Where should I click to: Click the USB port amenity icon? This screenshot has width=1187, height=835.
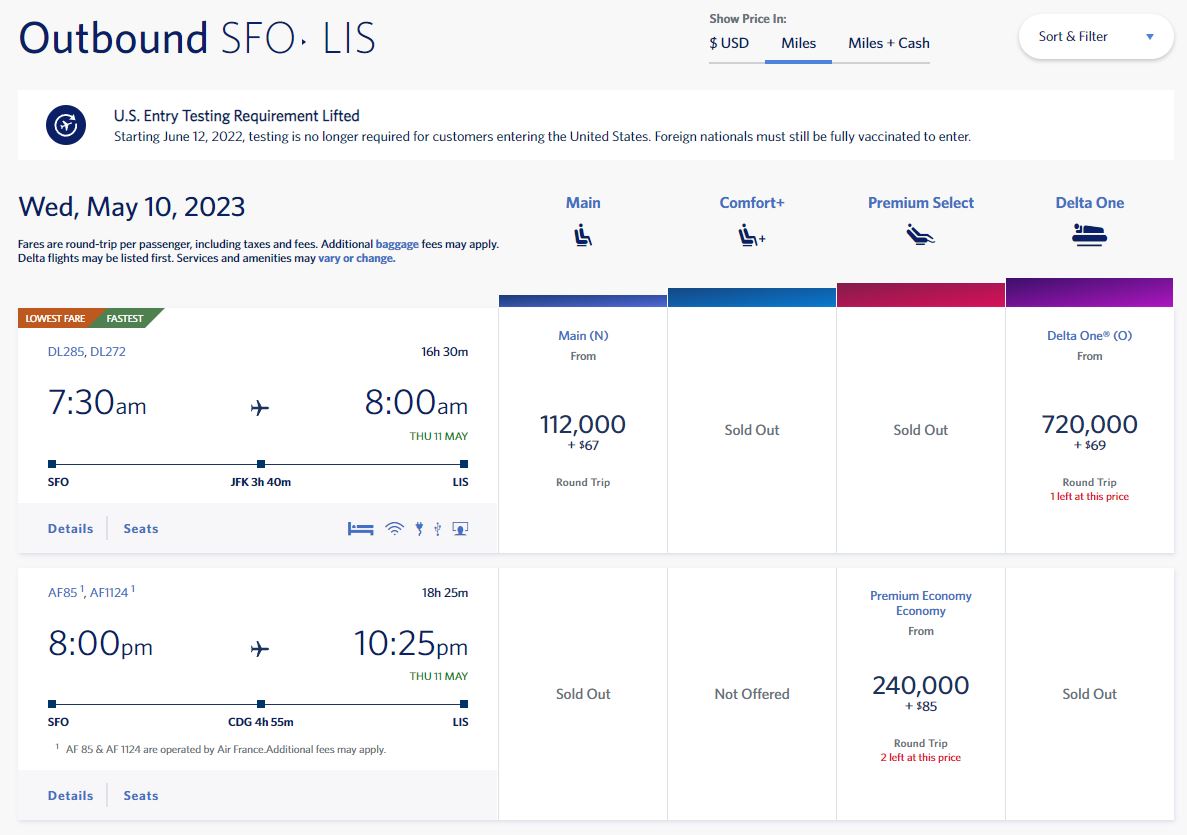(x=437, y=528)
